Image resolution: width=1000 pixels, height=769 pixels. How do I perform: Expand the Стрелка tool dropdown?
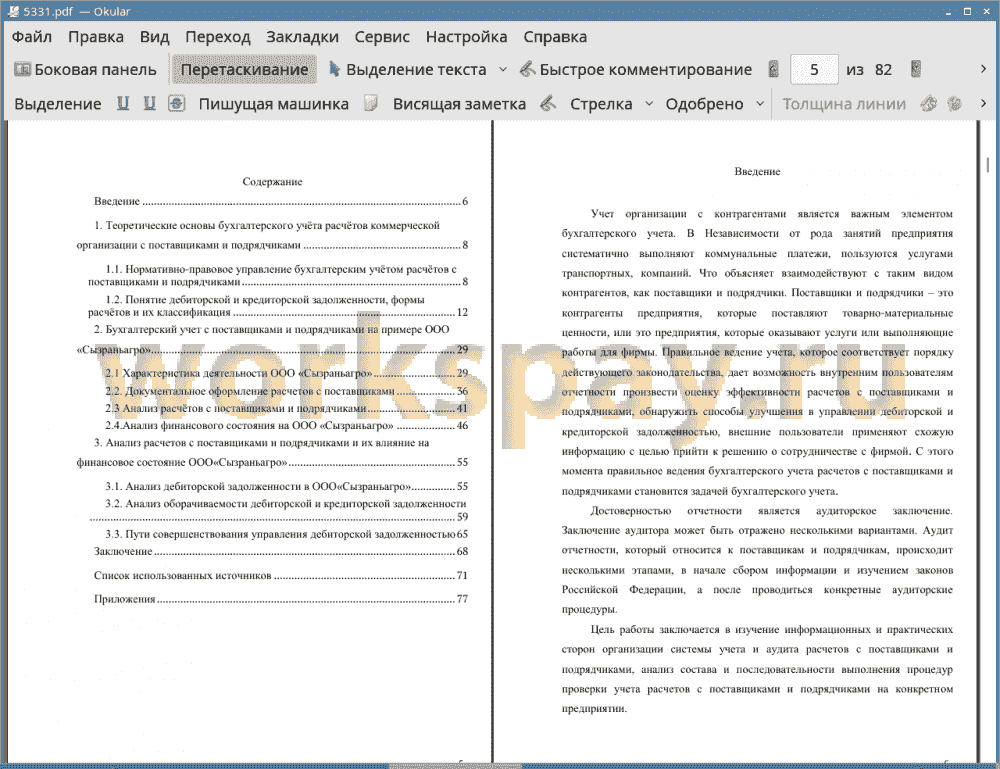pyautogui.click(x=649, y=104)
